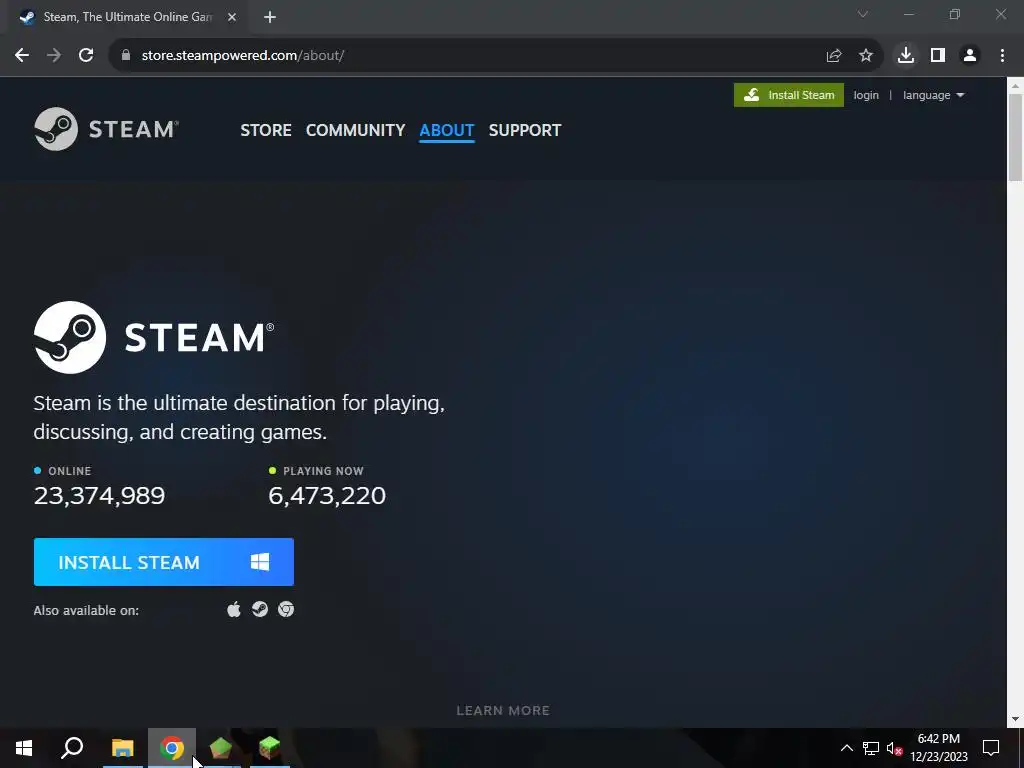Share this page via the share icon

[x=834, y=56]
